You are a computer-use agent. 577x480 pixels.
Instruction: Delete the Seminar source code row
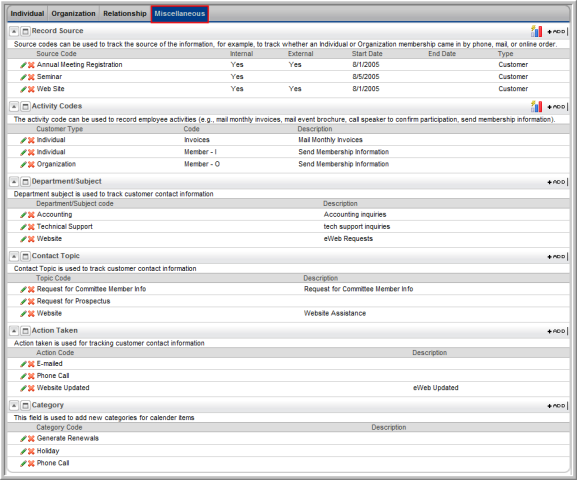(x=31, y=77)
